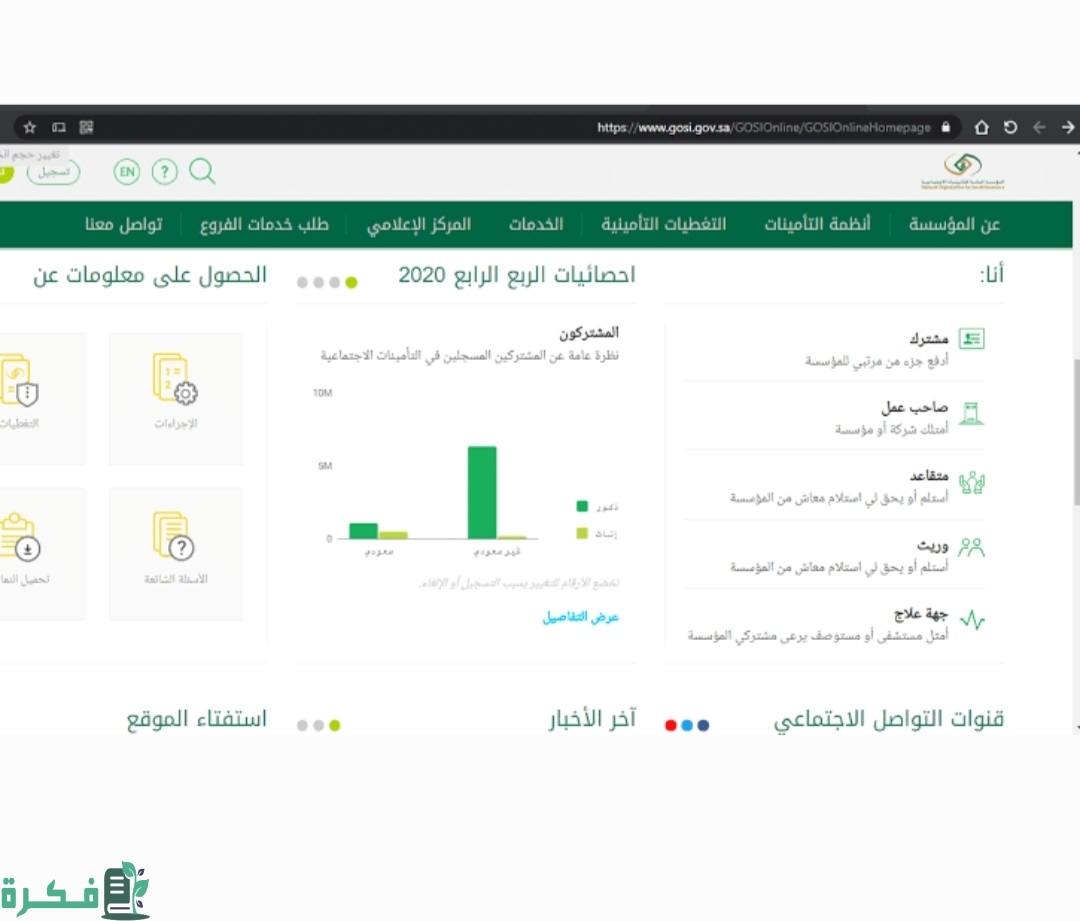The height and width of the screenshot is (921, 1080).
Task: Open the الإجراءات procedures icon tile
Action: (x=176, y=398)
